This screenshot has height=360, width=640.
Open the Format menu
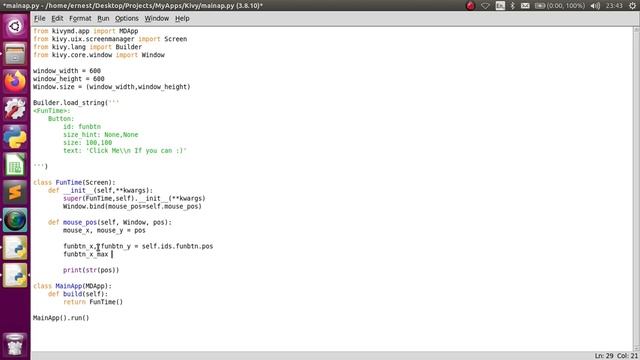pyautogui.click(x=80, y=18)
